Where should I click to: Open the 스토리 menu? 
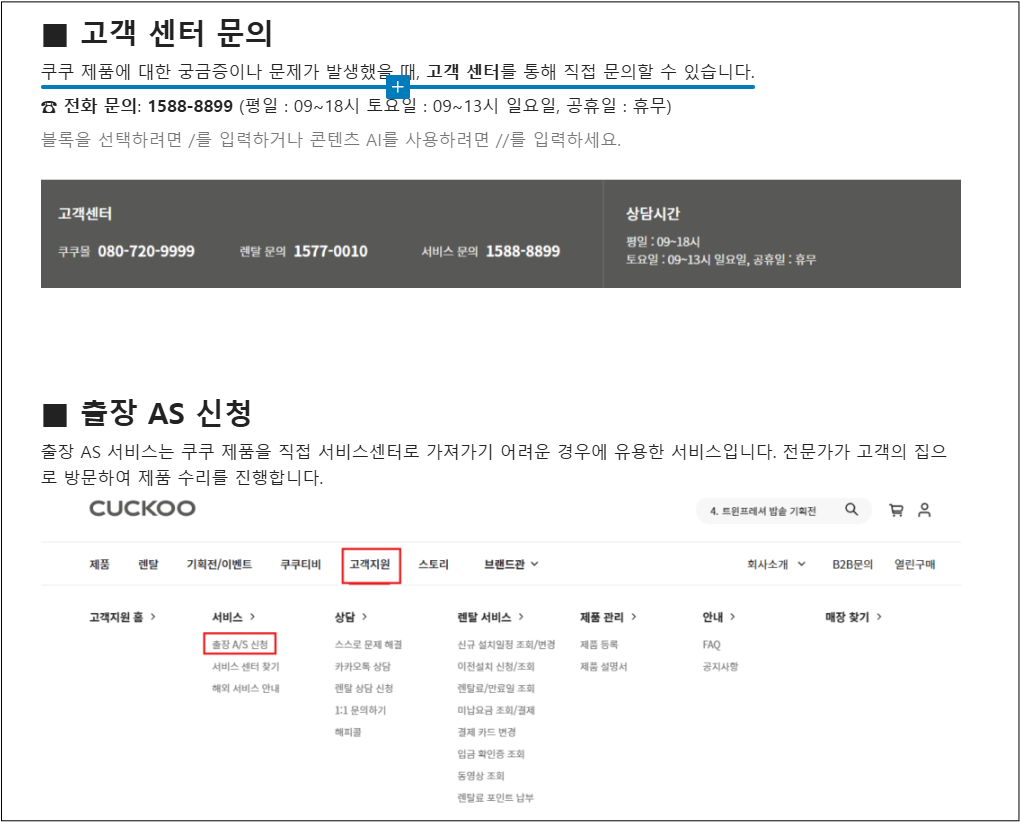(433, 564)
